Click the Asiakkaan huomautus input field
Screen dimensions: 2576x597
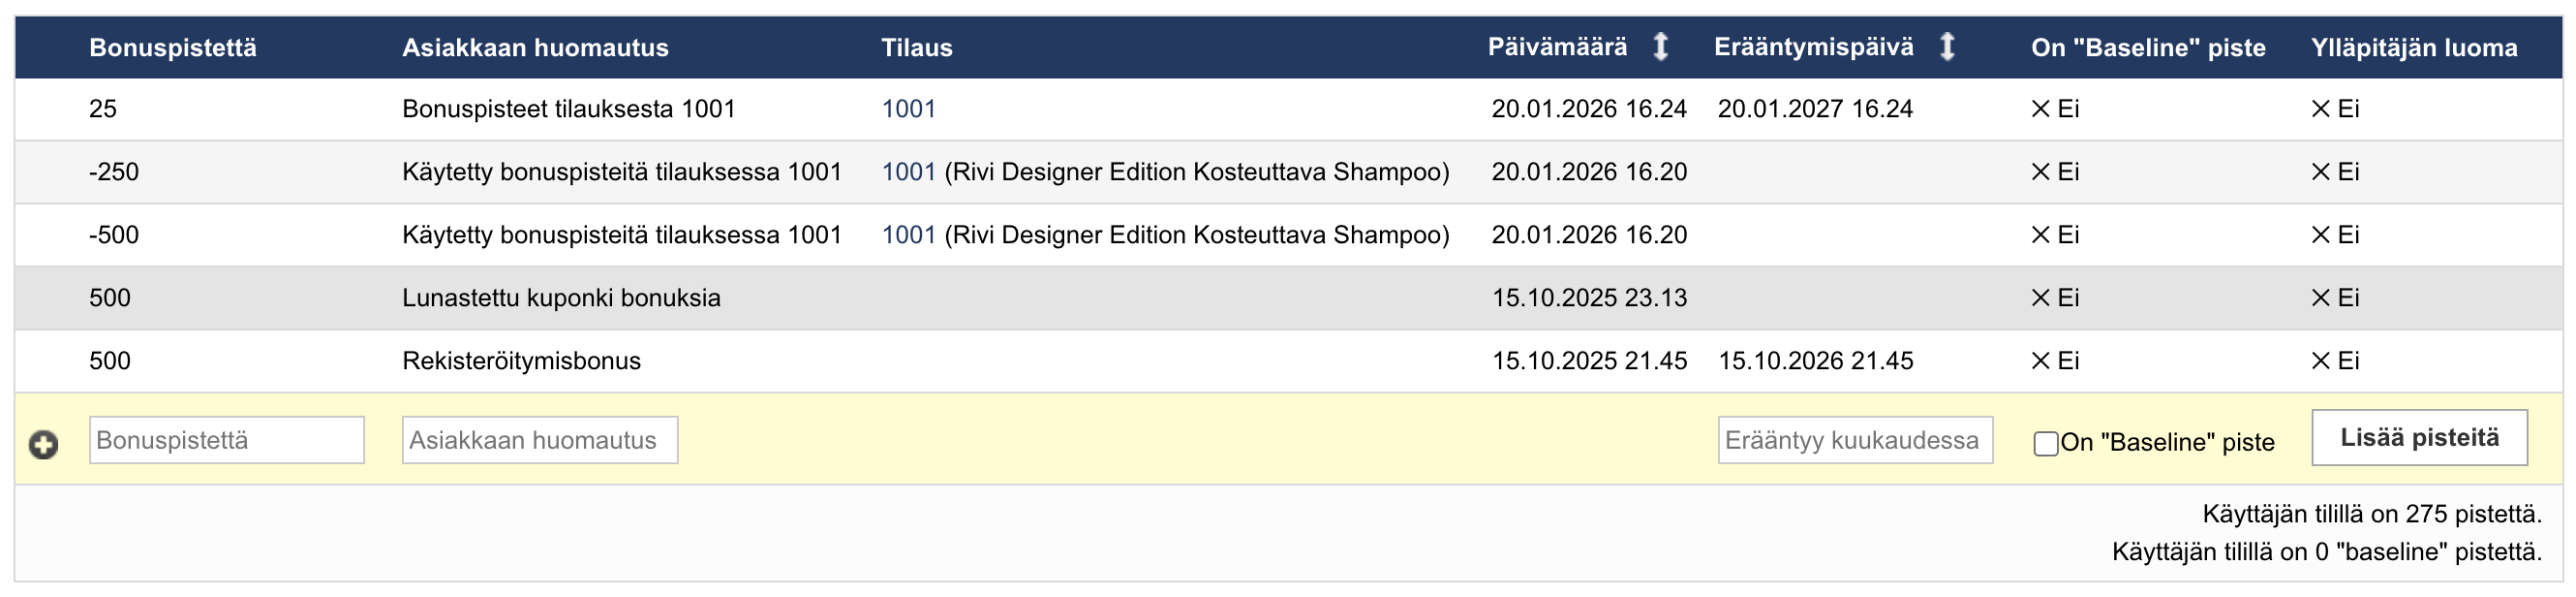coord(540,440)
